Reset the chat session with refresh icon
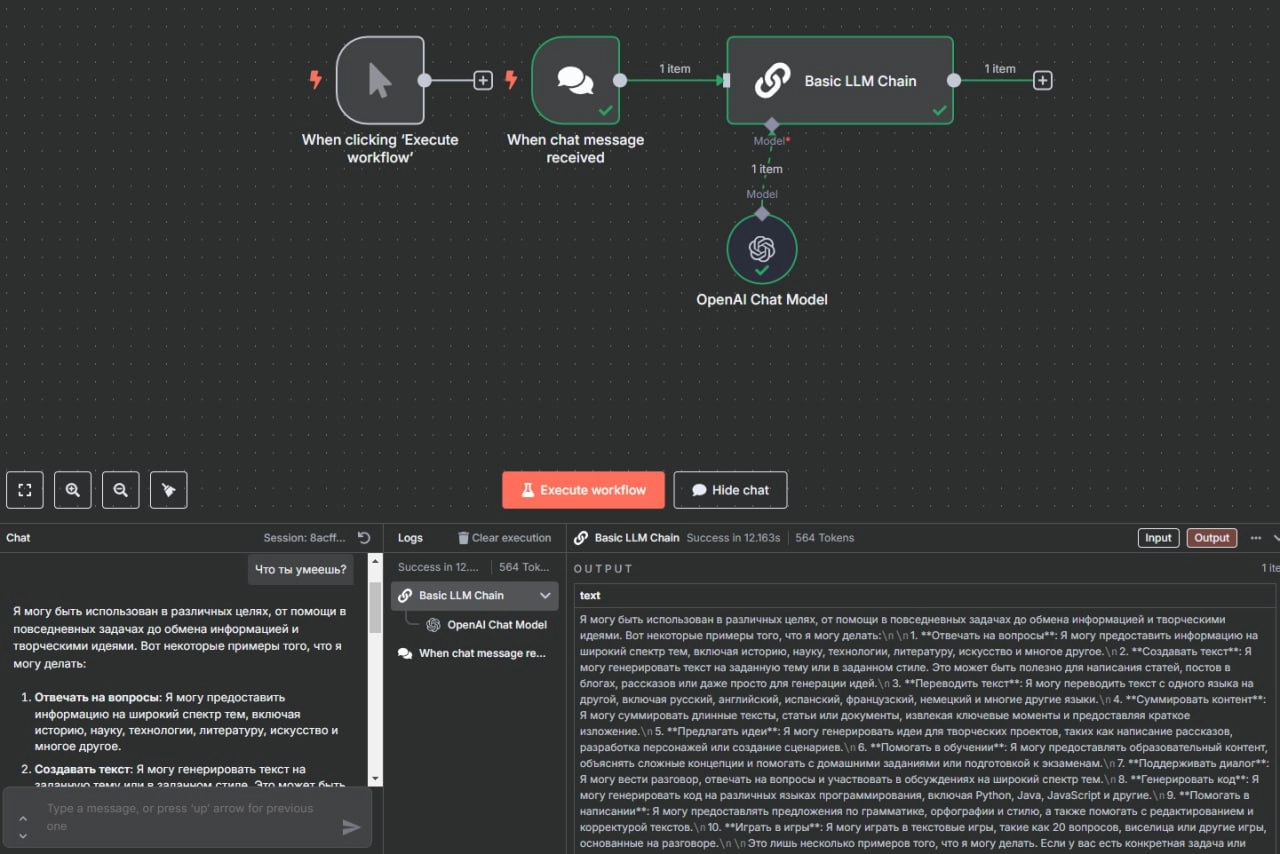Viewport: 1280px width, 854px height. [x=364, y=538]
